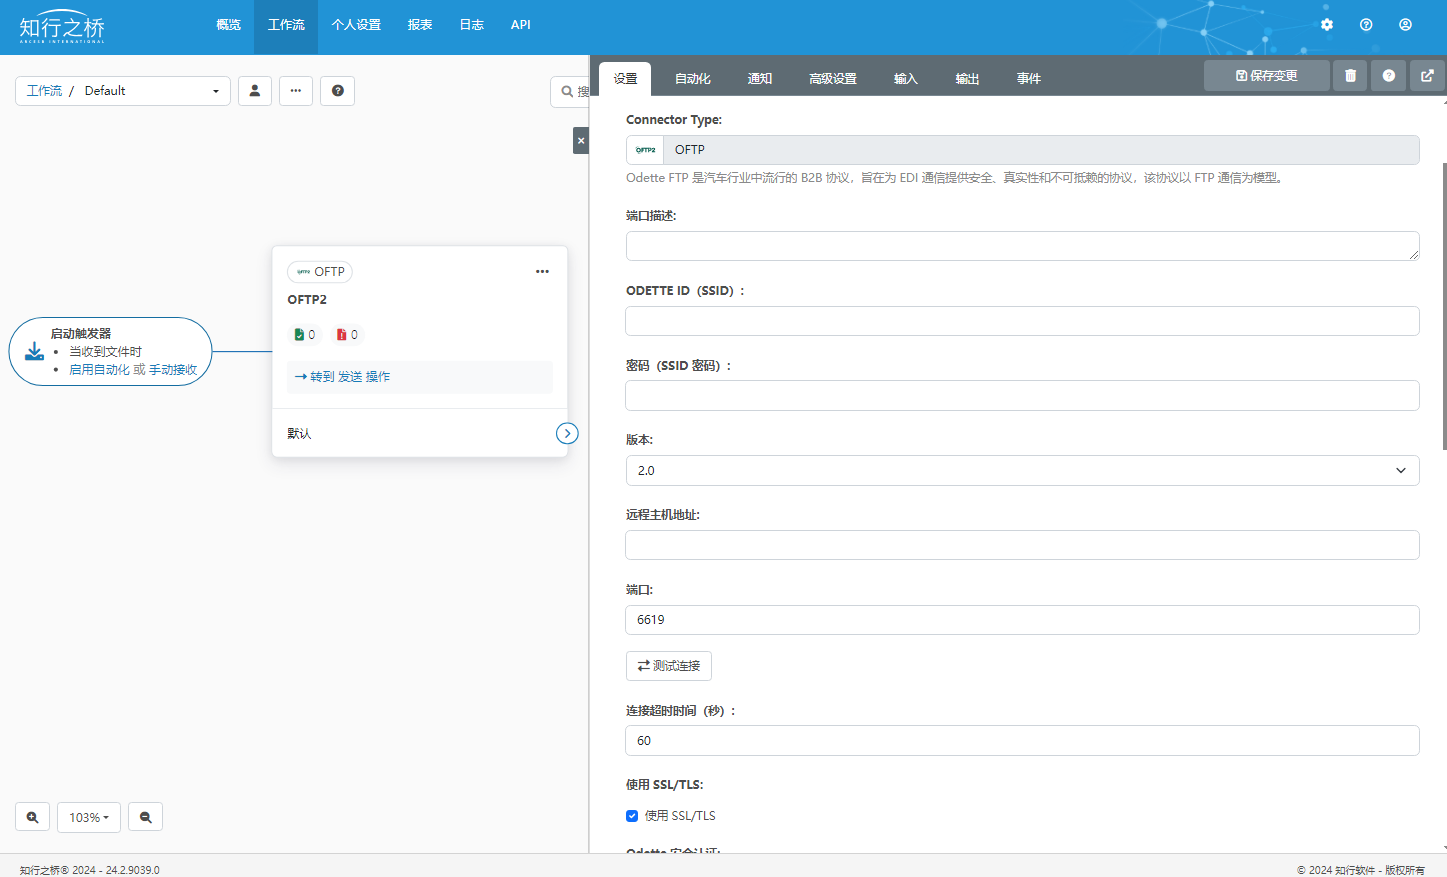The image size is (1447, 877).
Task: Switch to the 自动化 tab
Action: tap(692, 79)
